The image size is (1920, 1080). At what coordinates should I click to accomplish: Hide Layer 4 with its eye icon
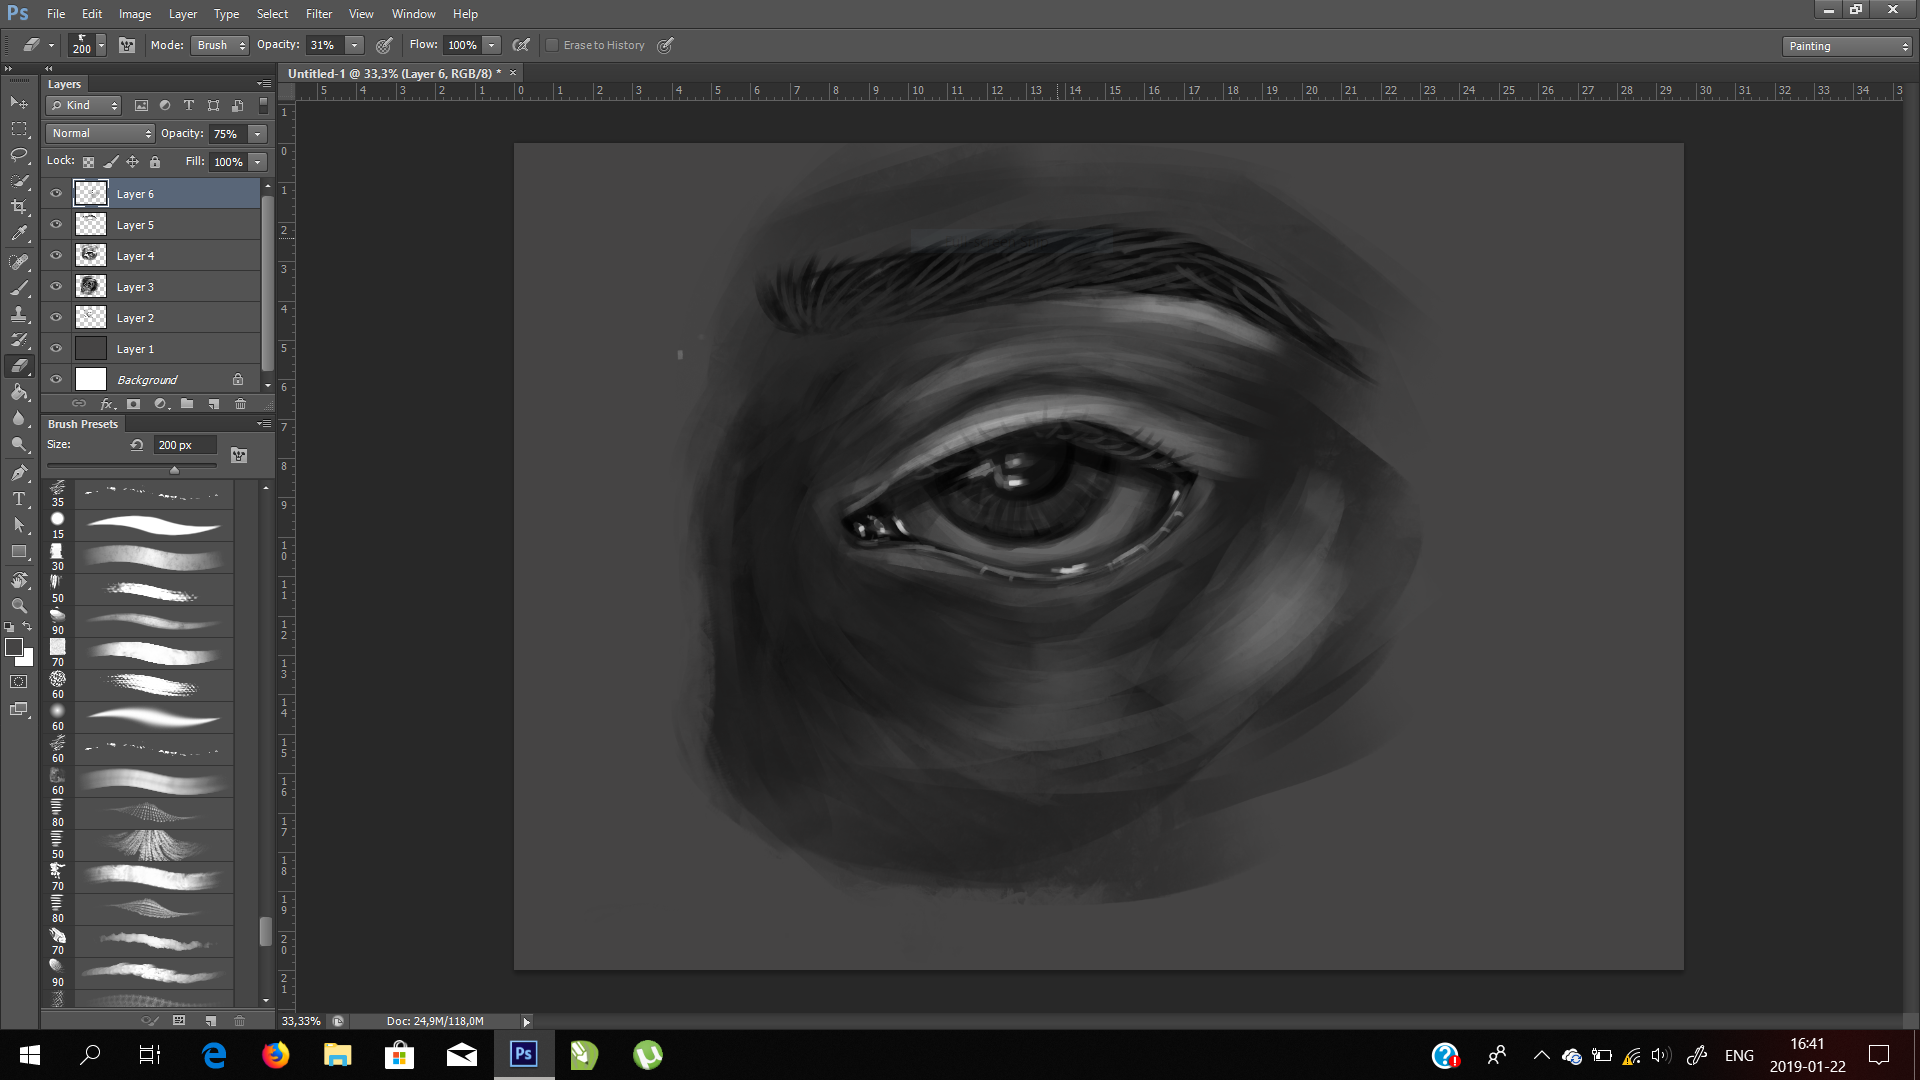point(56,256)
